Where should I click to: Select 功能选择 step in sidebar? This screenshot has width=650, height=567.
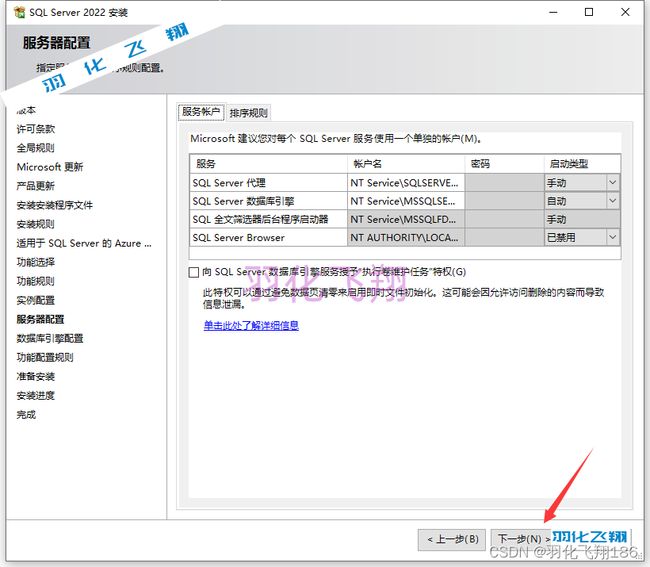click(36, 262)
